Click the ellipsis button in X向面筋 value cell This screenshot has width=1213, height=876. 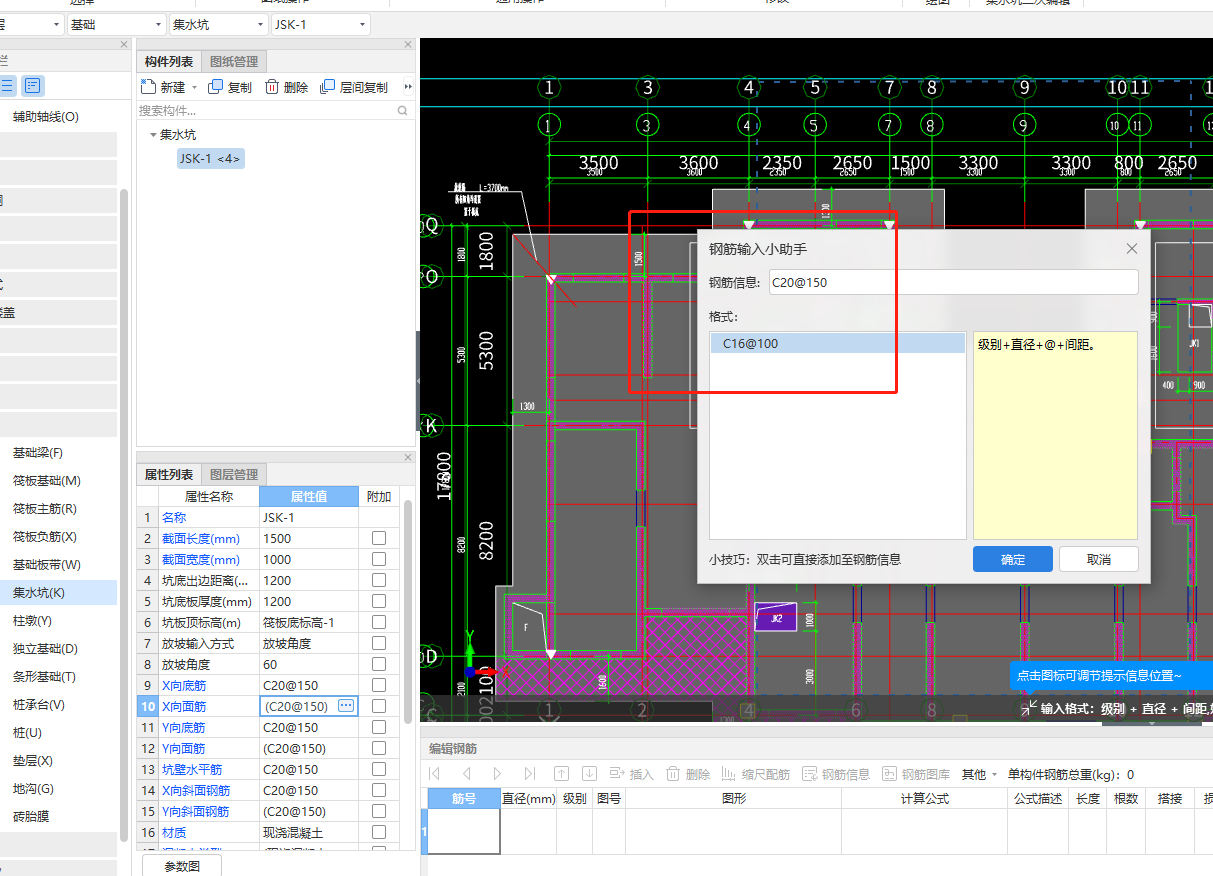point(346,706)
